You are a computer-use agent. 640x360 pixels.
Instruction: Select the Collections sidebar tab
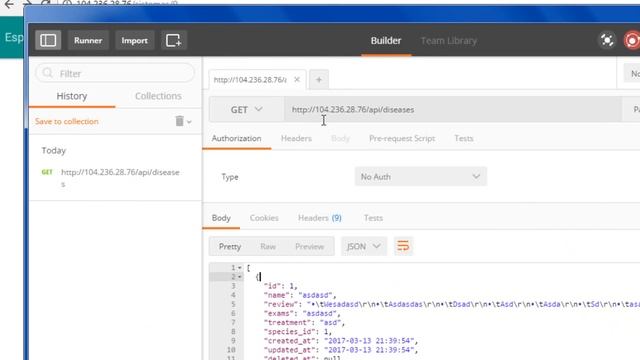click(158, 96)
